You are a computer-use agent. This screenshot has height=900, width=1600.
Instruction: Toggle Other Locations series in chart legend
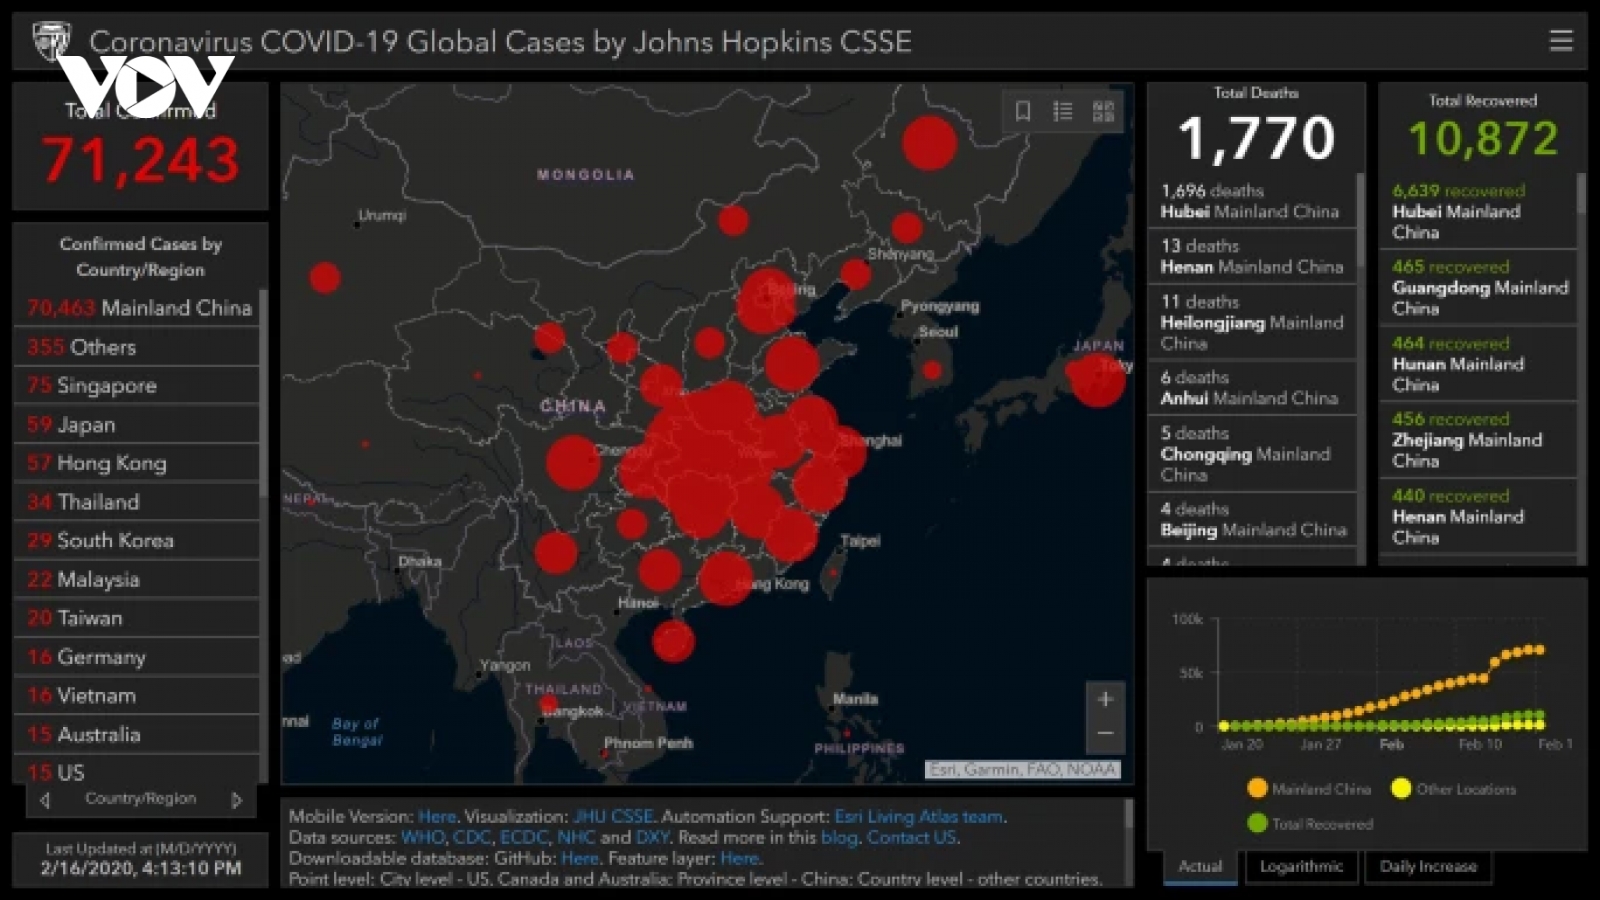coord(1453,789)
